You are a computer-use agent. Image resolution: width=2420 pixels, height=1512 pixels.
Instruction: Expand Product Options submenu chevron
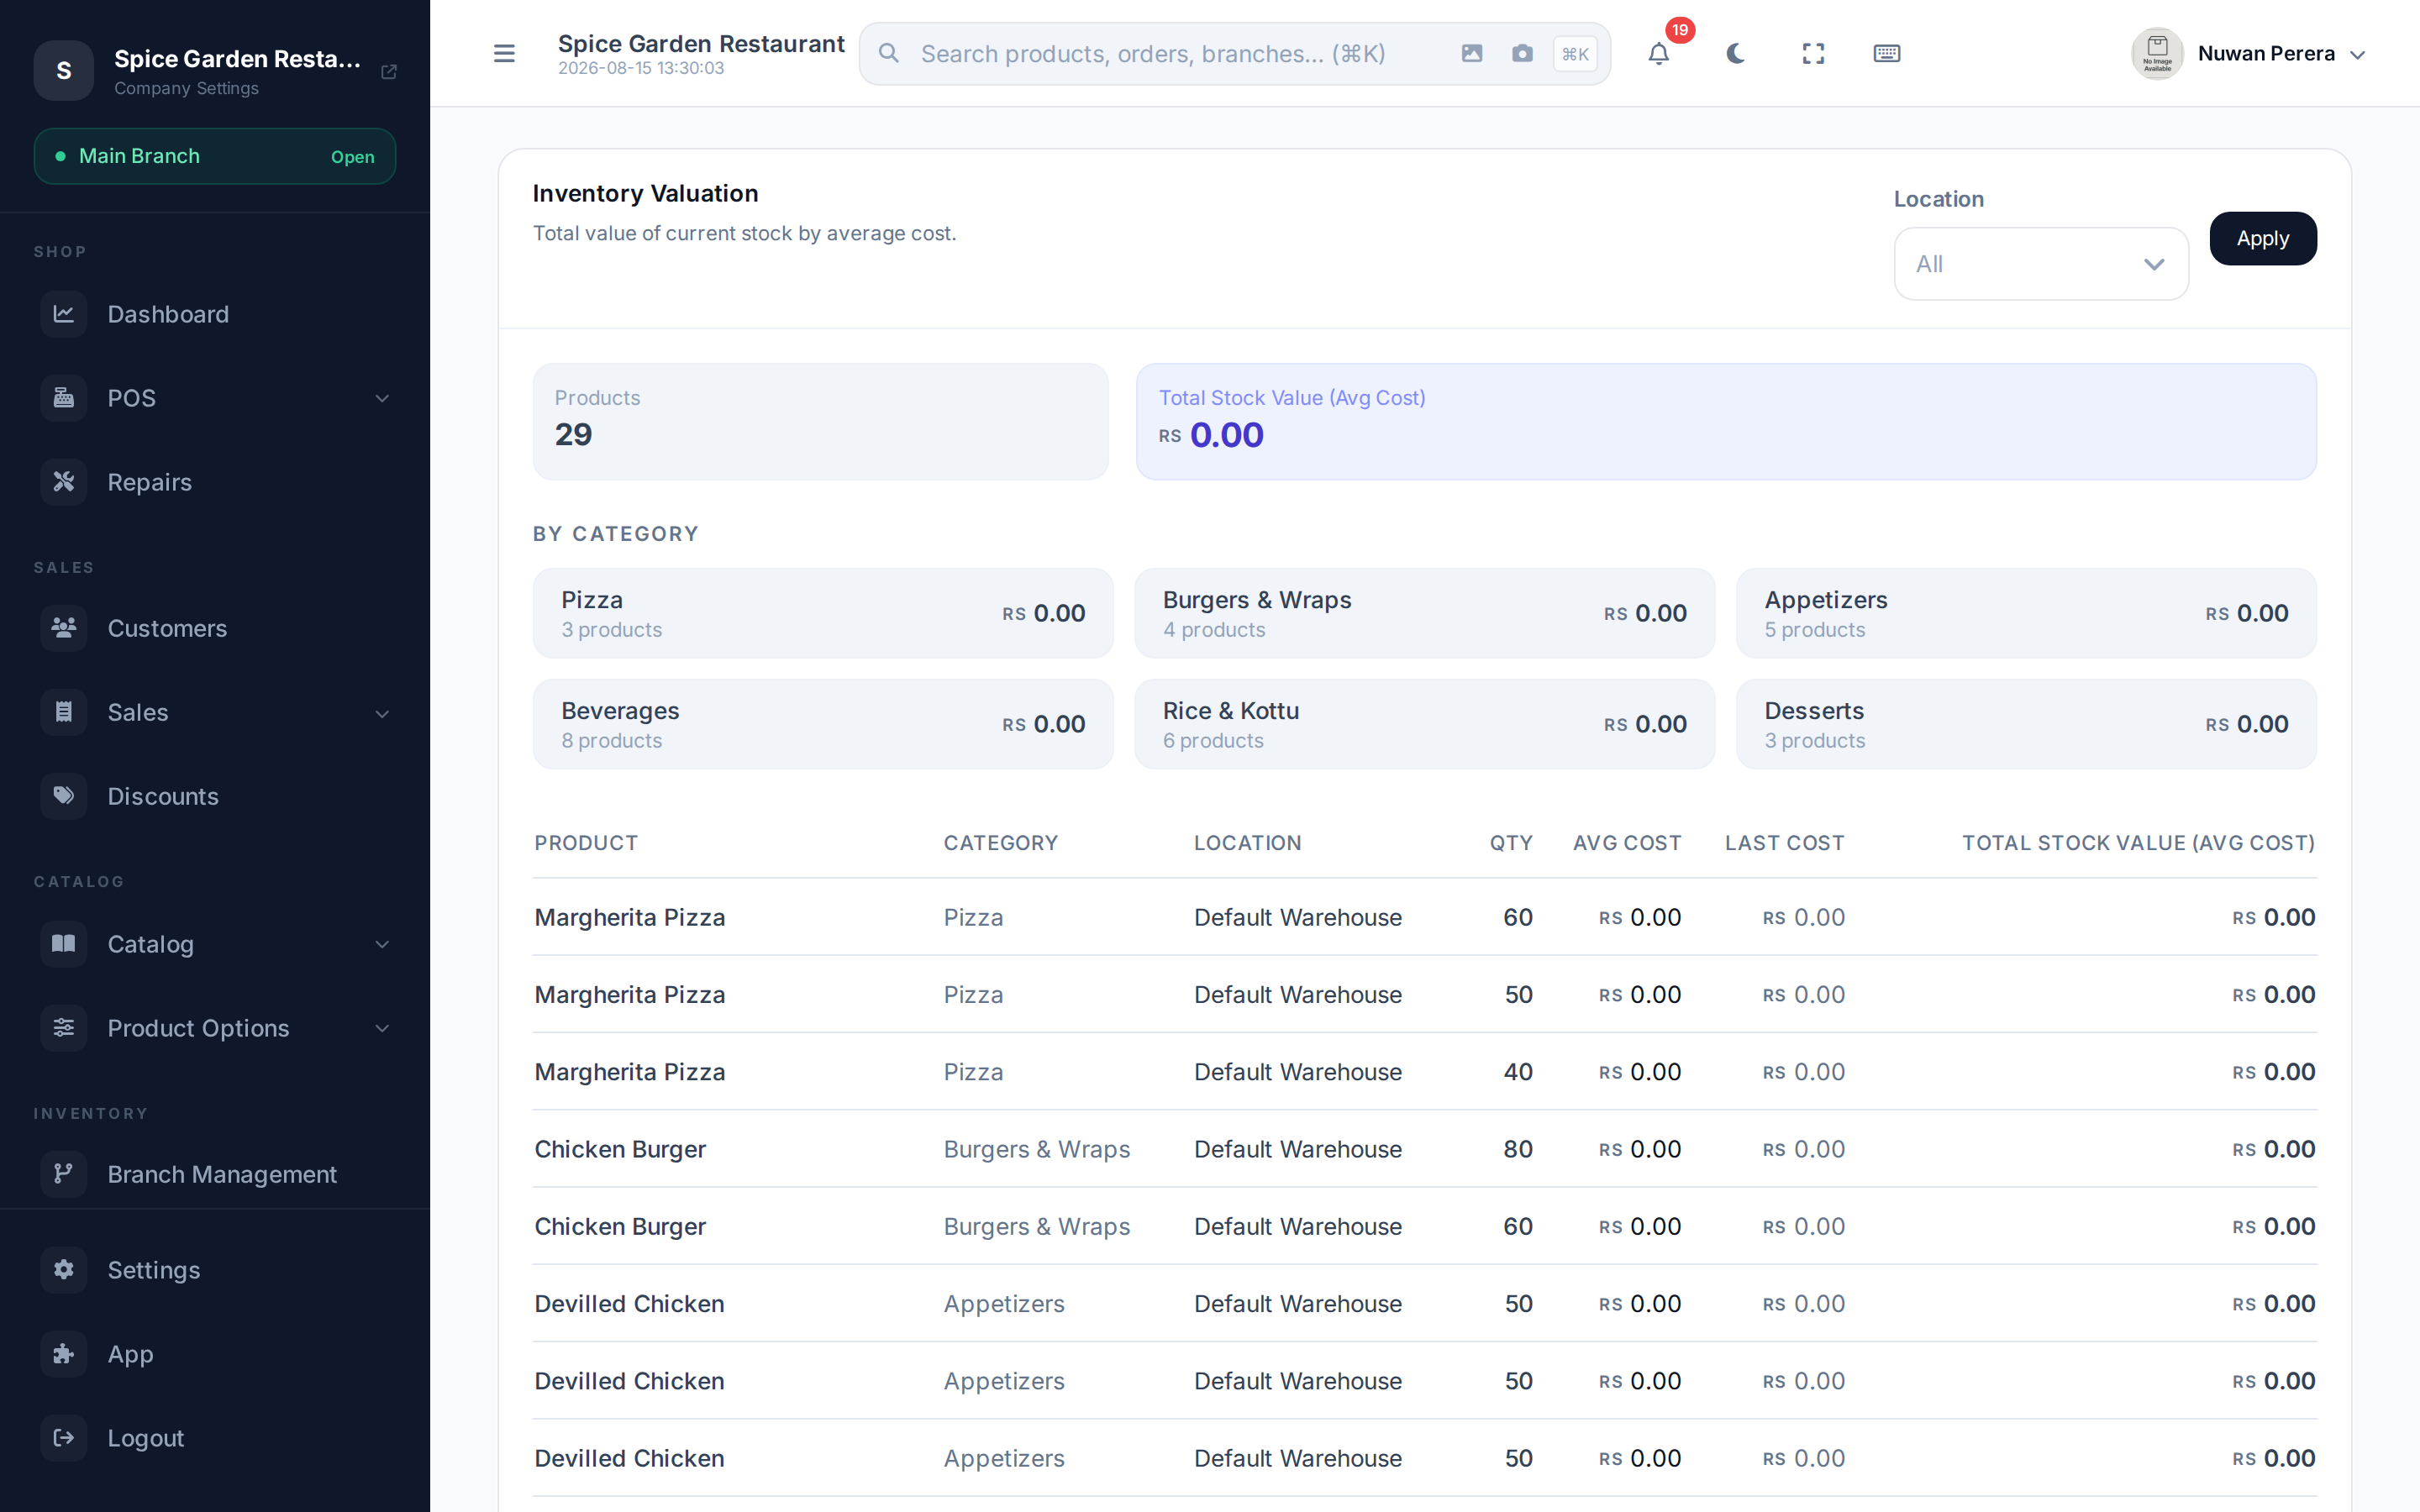click(x=382, y=1028)
